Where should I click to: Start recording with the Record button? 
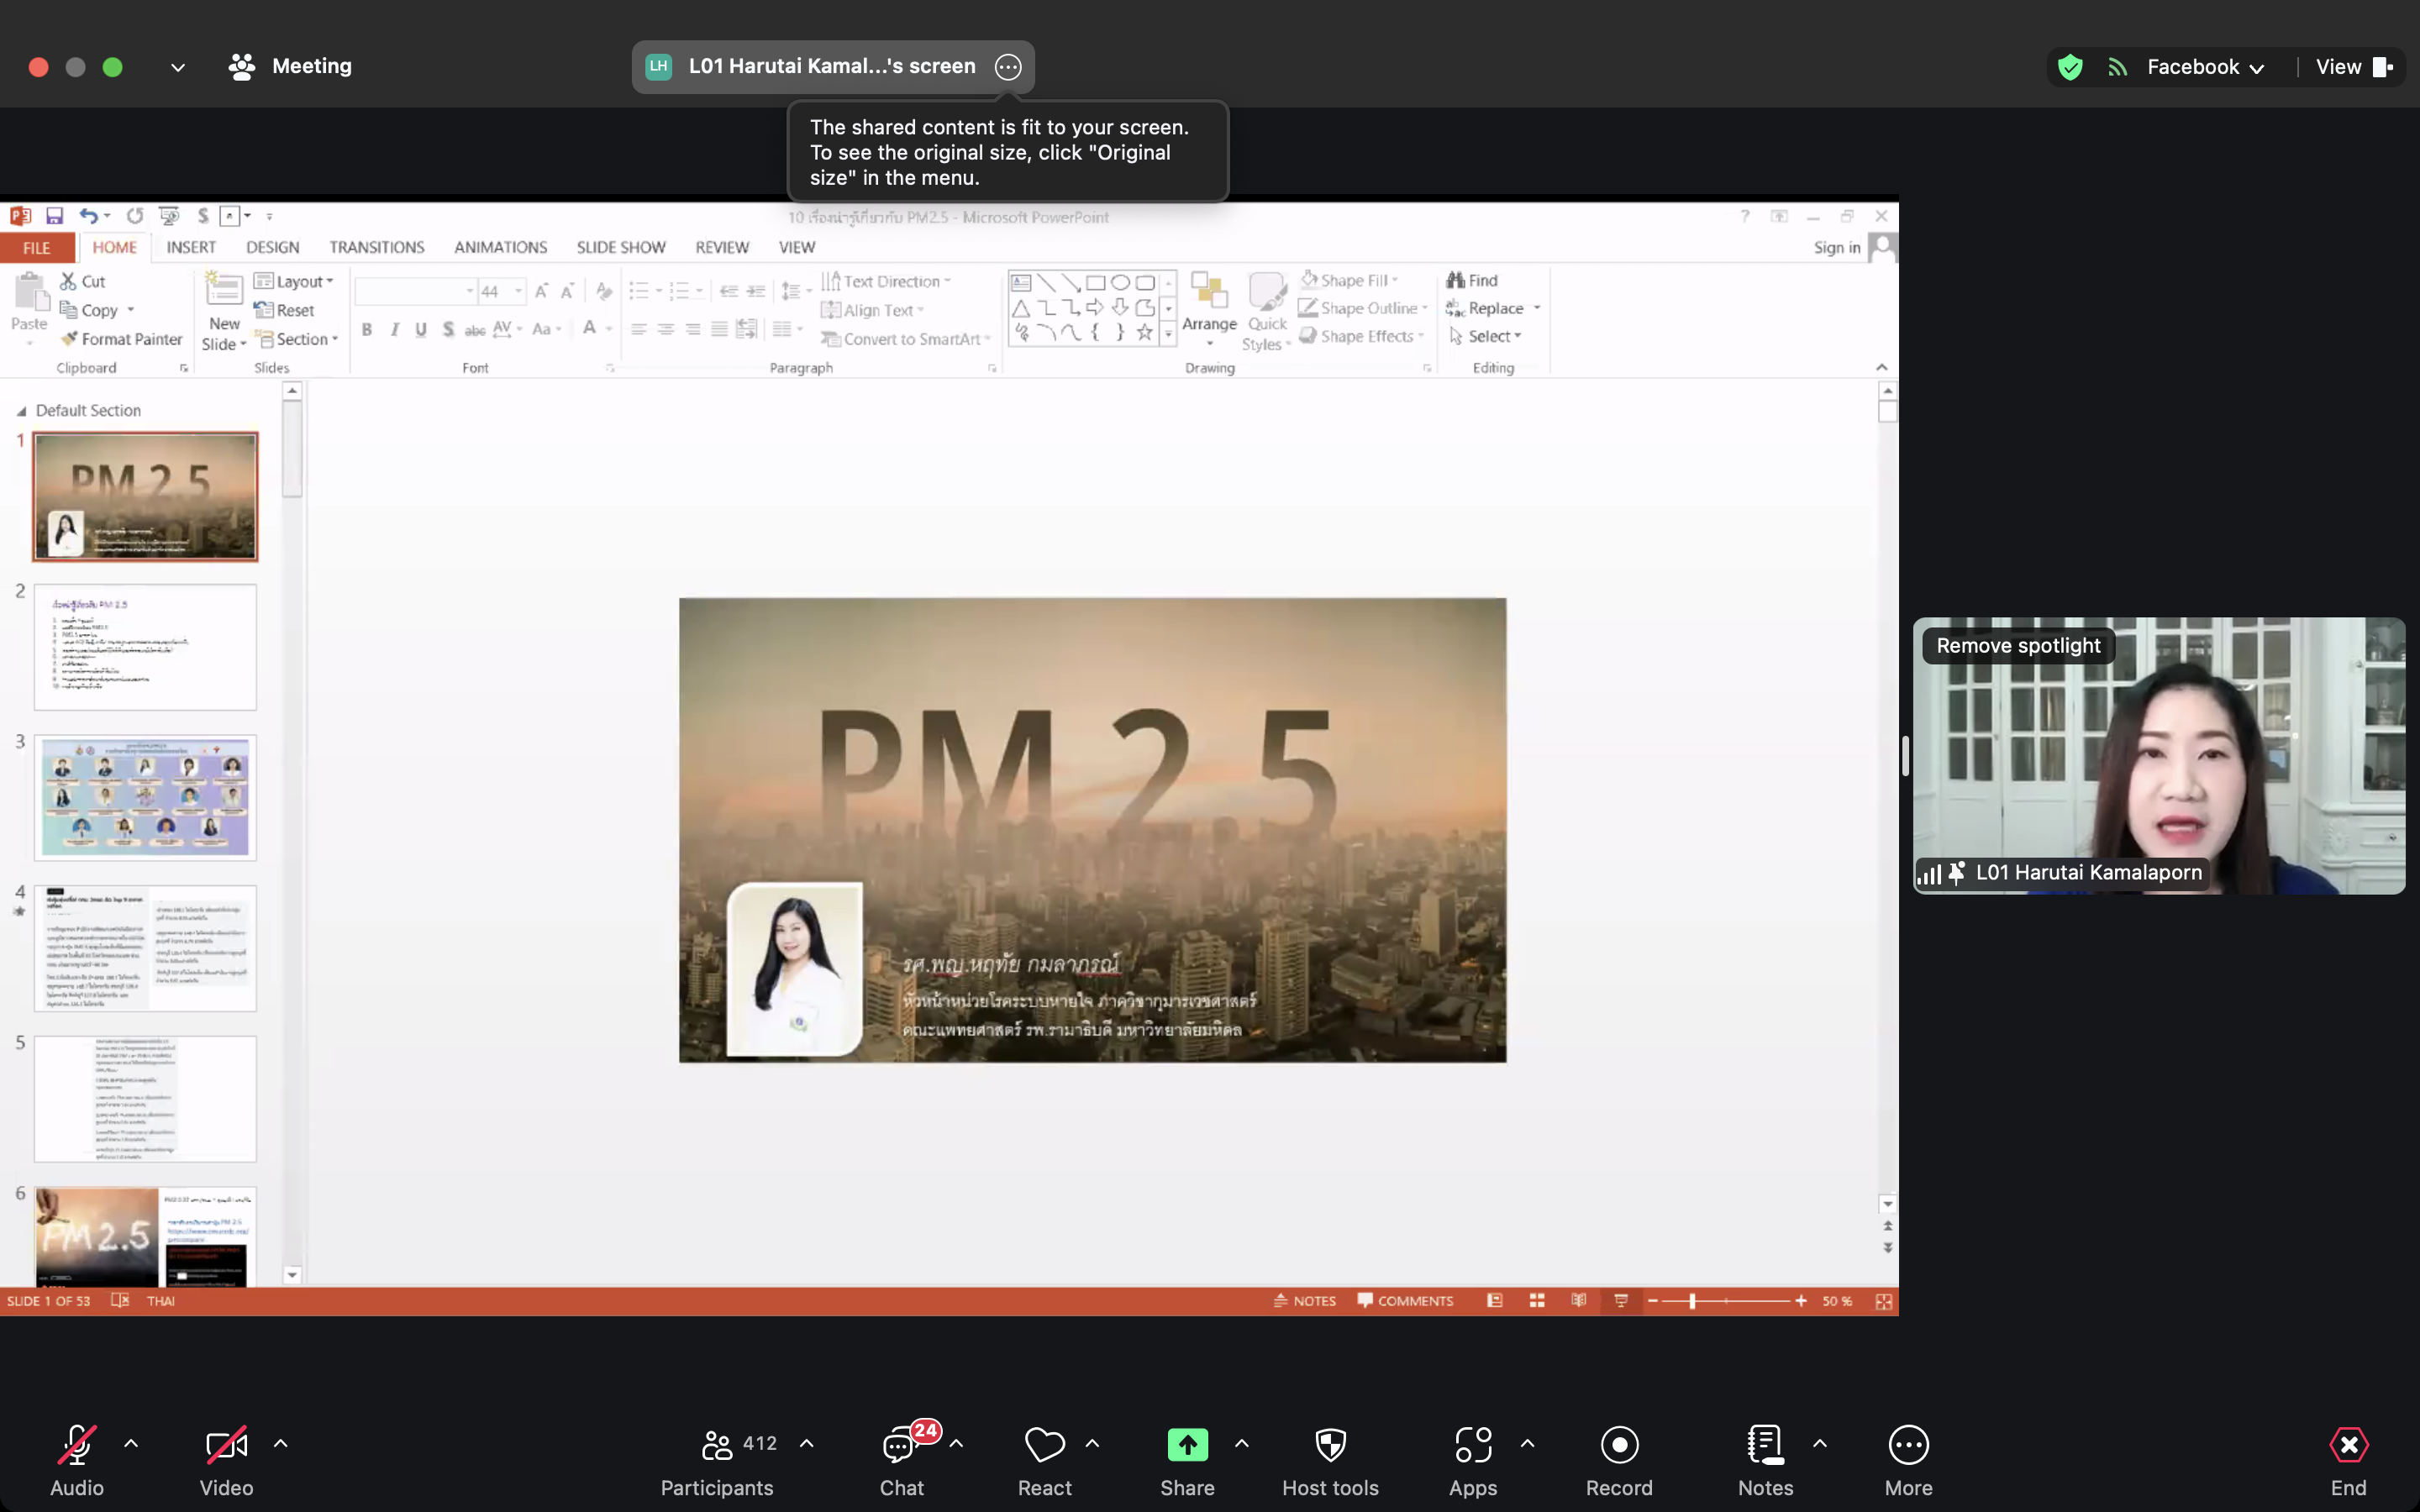(1619, 1444)
